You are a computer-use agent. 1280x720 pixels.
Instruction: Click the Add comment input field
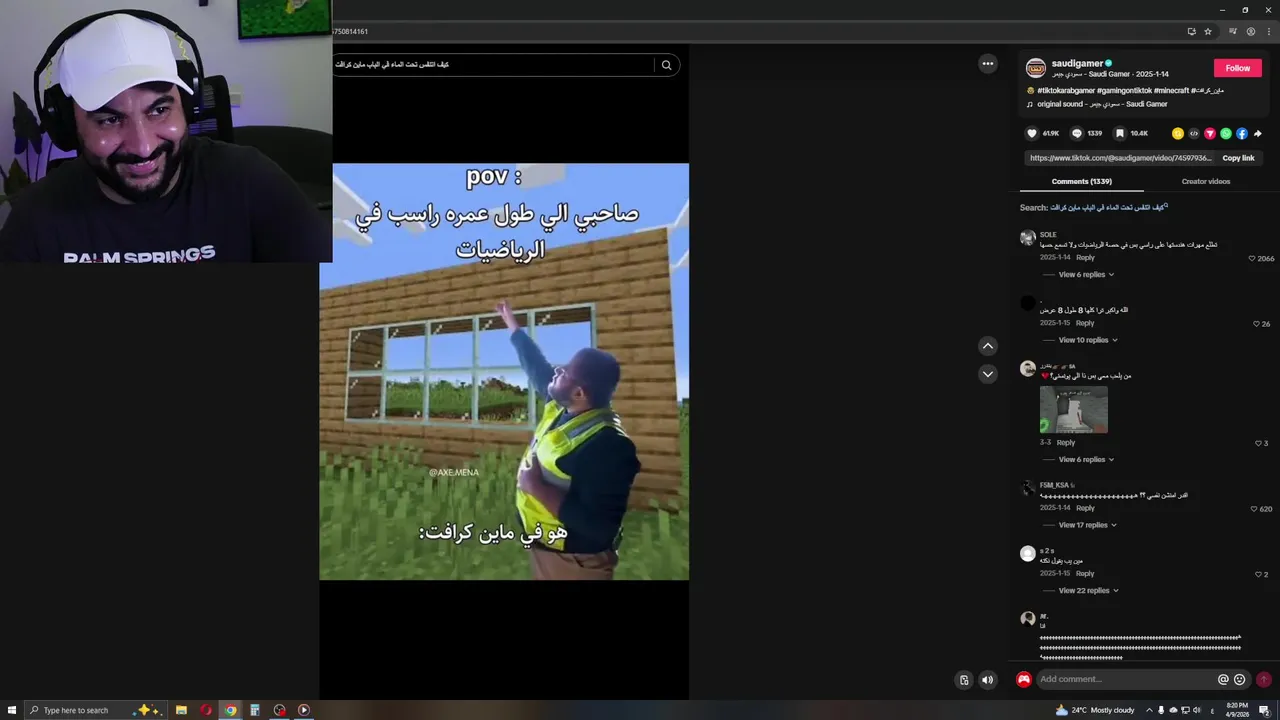[1126, 679]
